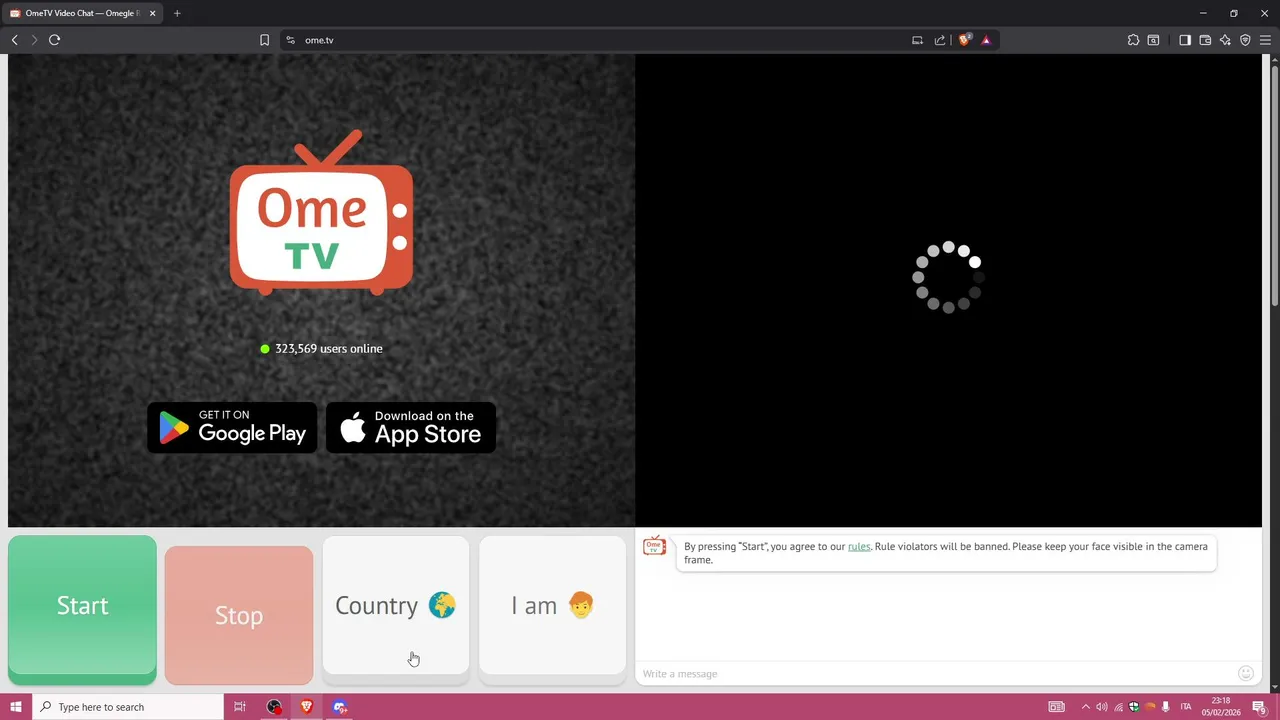Open a new browser tab
Viewport: 1280px width, 720px height.
(x=177, y=13)
